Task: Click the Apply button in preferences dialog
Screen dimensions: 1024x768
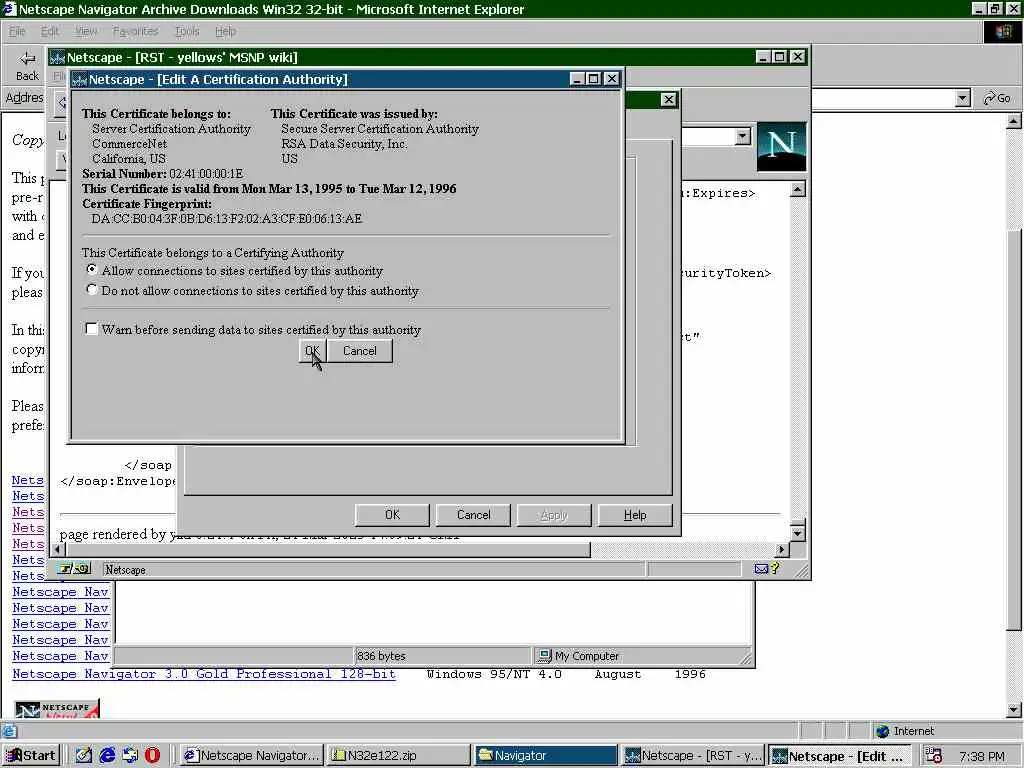Action: 554,515
